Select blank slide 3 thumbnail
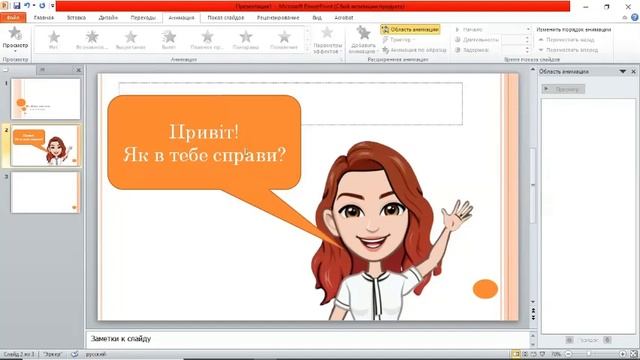 [x=46, y=192]
